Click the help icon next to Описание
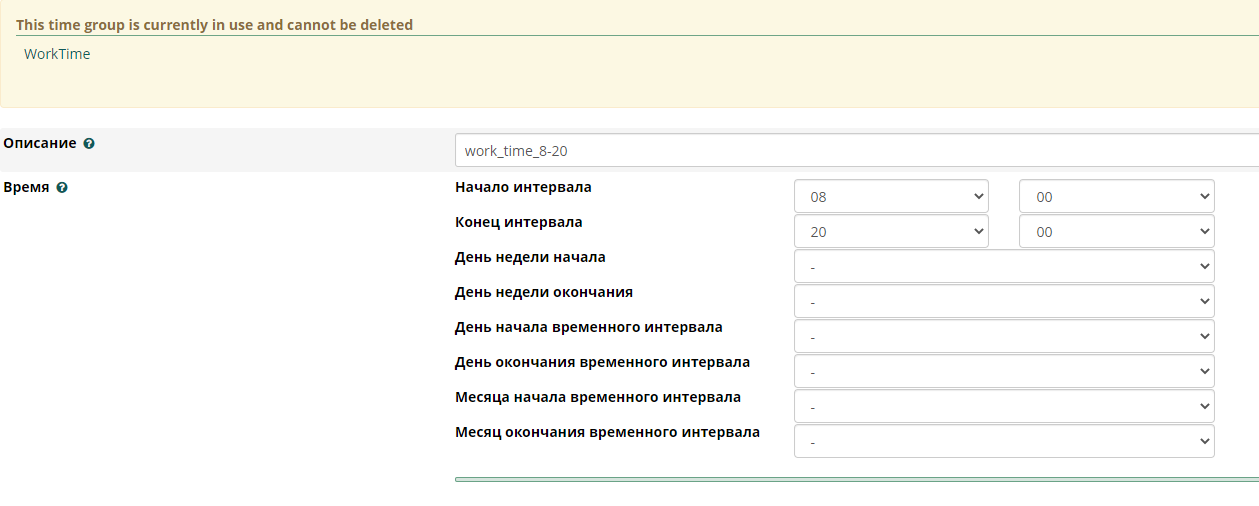The image size is (1259, 506). pyautogui.click(x=89, y=144)
